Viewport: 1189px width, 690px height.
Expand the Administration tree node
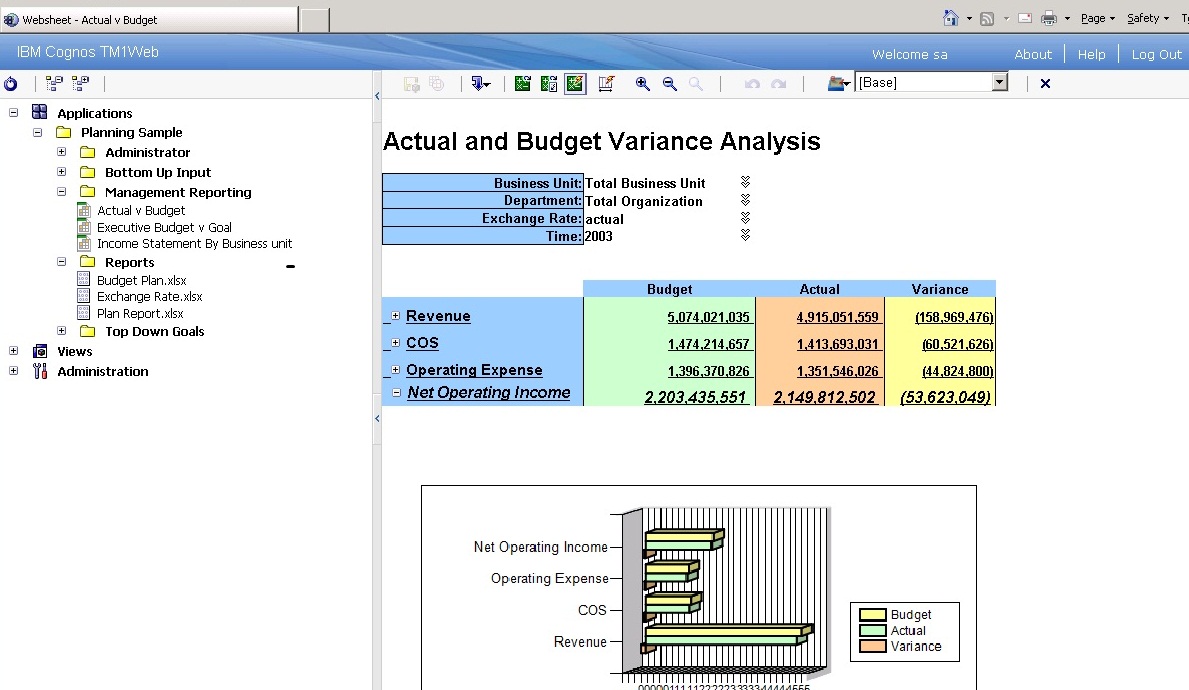13,371
